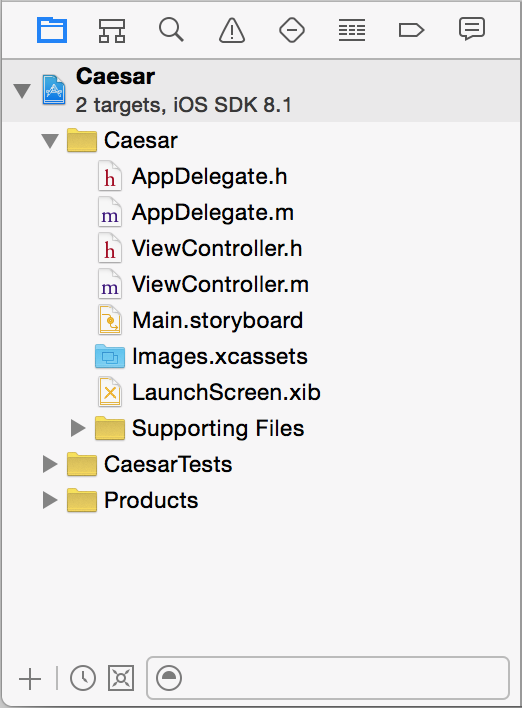
Task: Open the Breakpoint navigator
Action: click(x=411, y=30)
